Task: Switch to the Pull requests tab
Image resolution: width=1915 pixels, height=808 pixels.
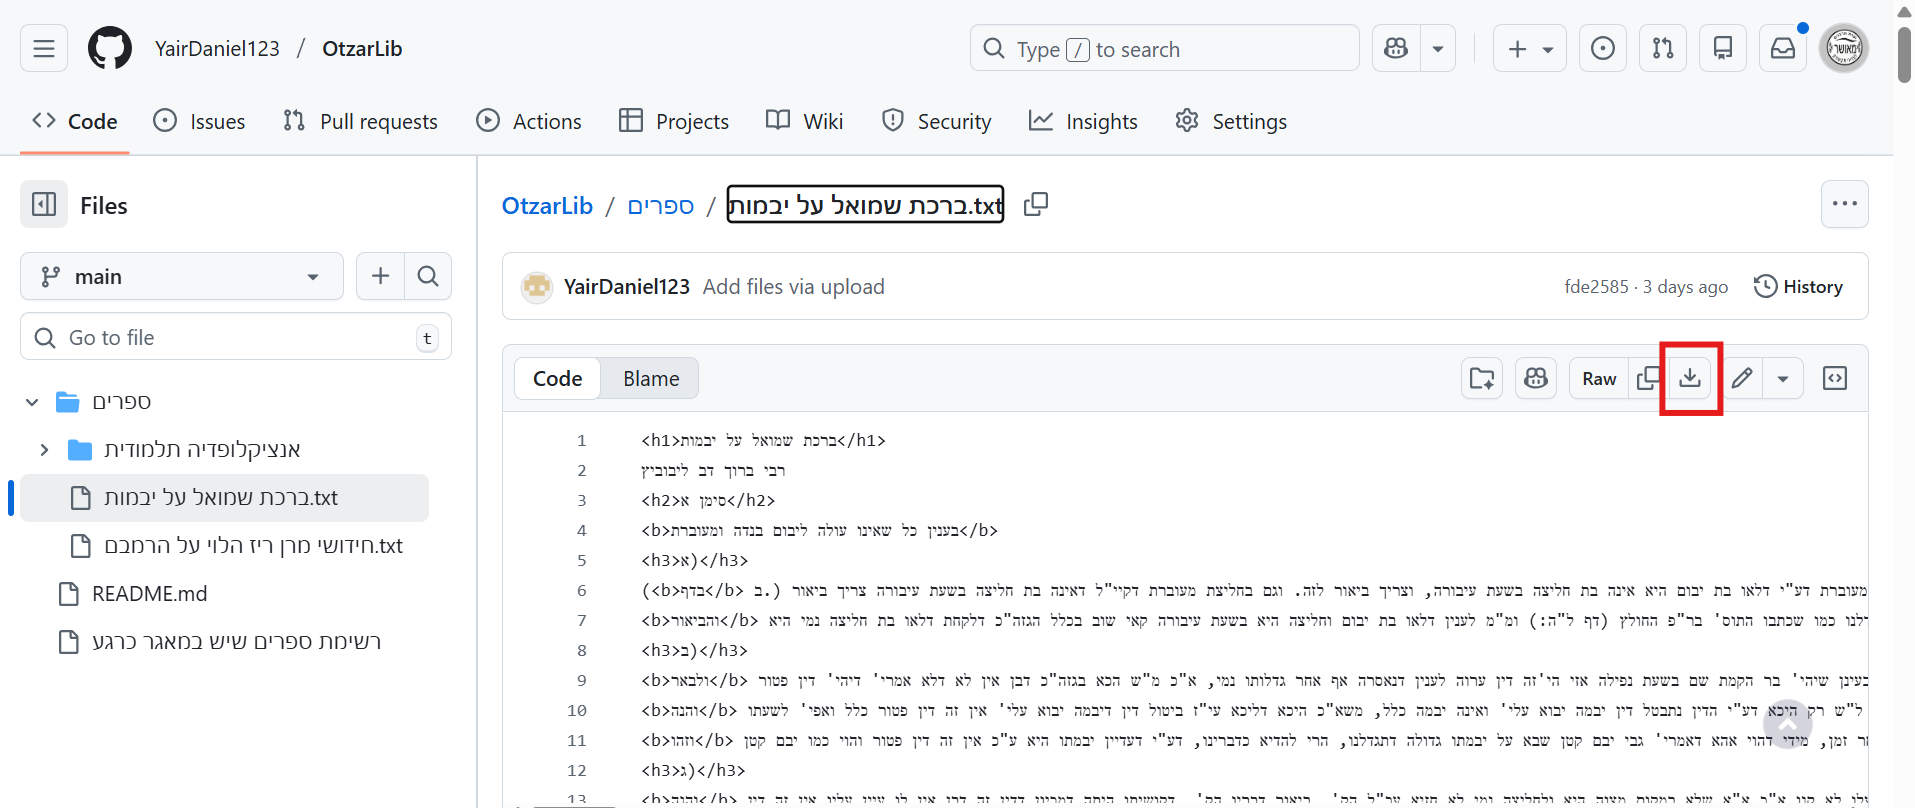Action: [x=360, y=121]
